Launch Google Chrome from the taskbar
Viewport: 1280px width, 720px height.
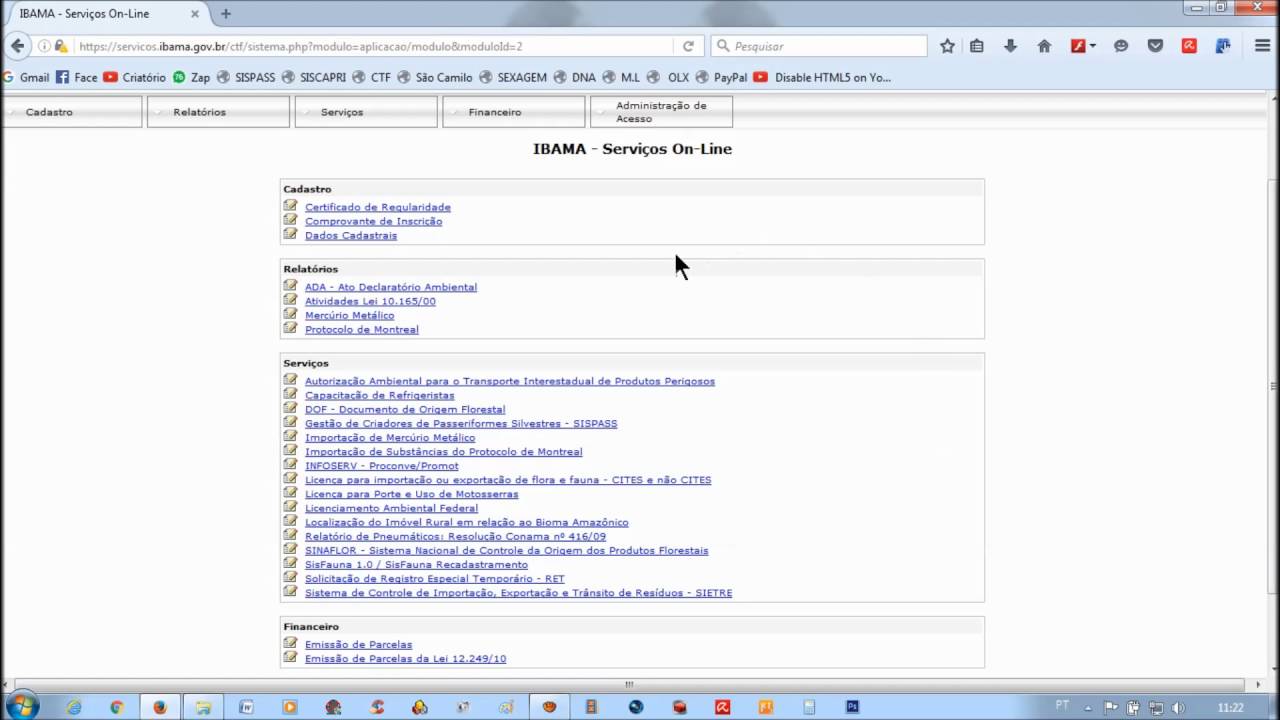[x=117, y=707]
